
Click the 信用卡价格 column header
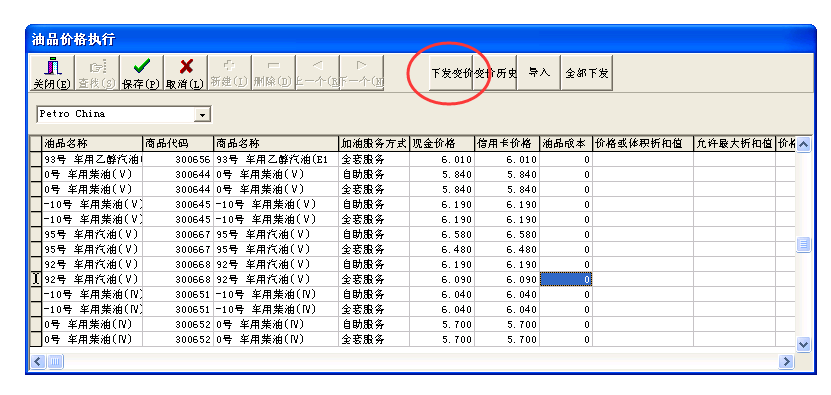pyautogui.click(x=507, y=144)
